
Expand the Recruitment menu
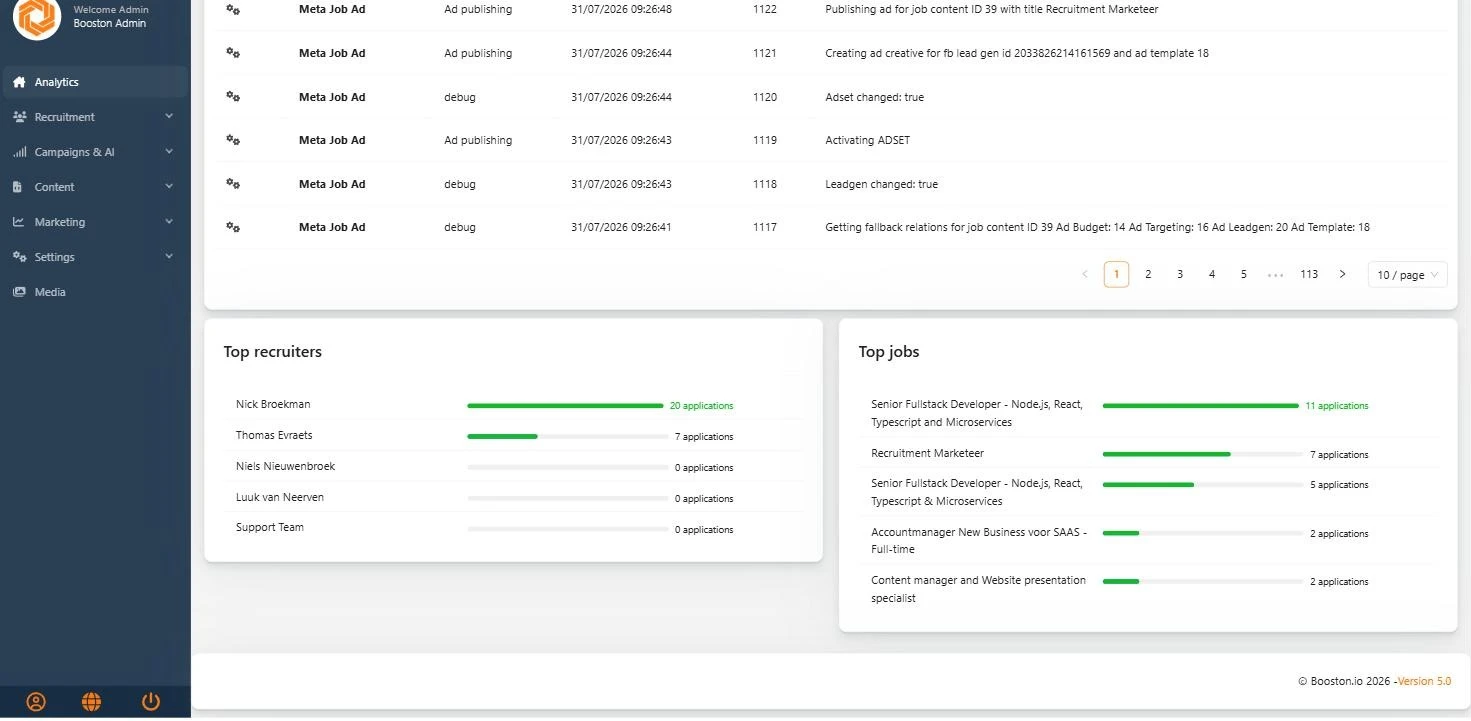[94, 117]
